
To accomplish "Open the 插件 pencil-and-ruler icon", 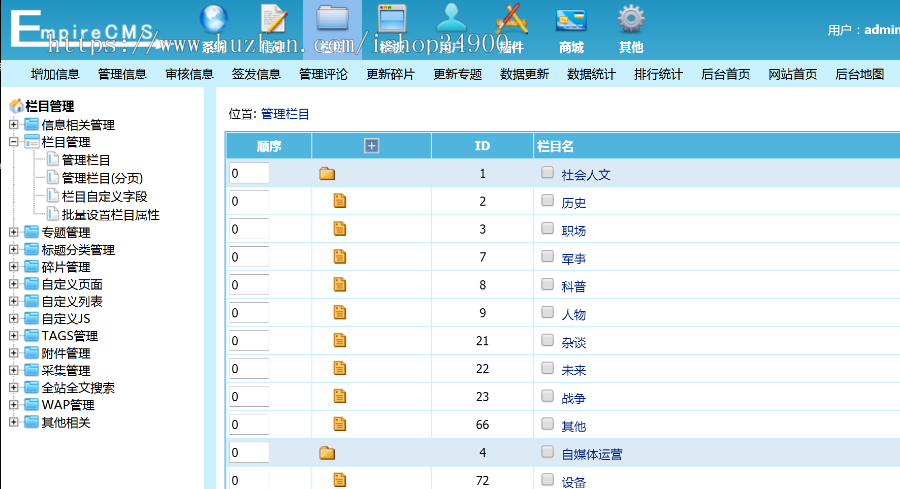I will [x=511, y=18].
